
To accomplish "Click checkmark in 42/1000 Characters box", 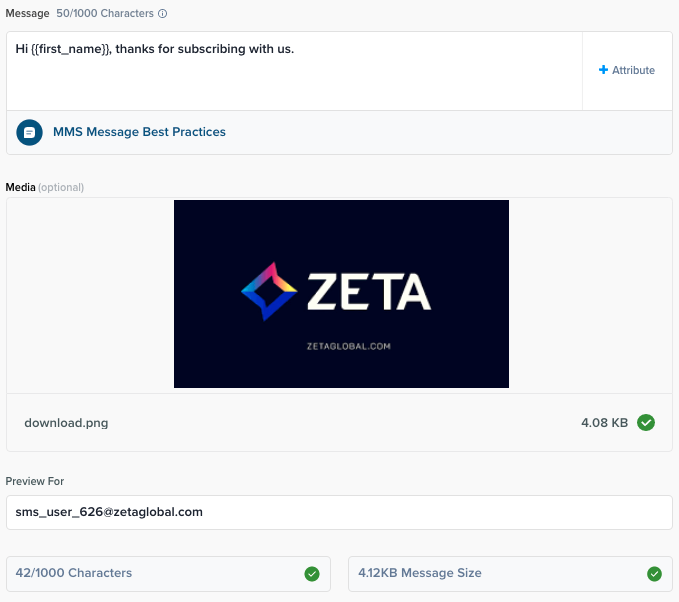I will pos(312,574).
